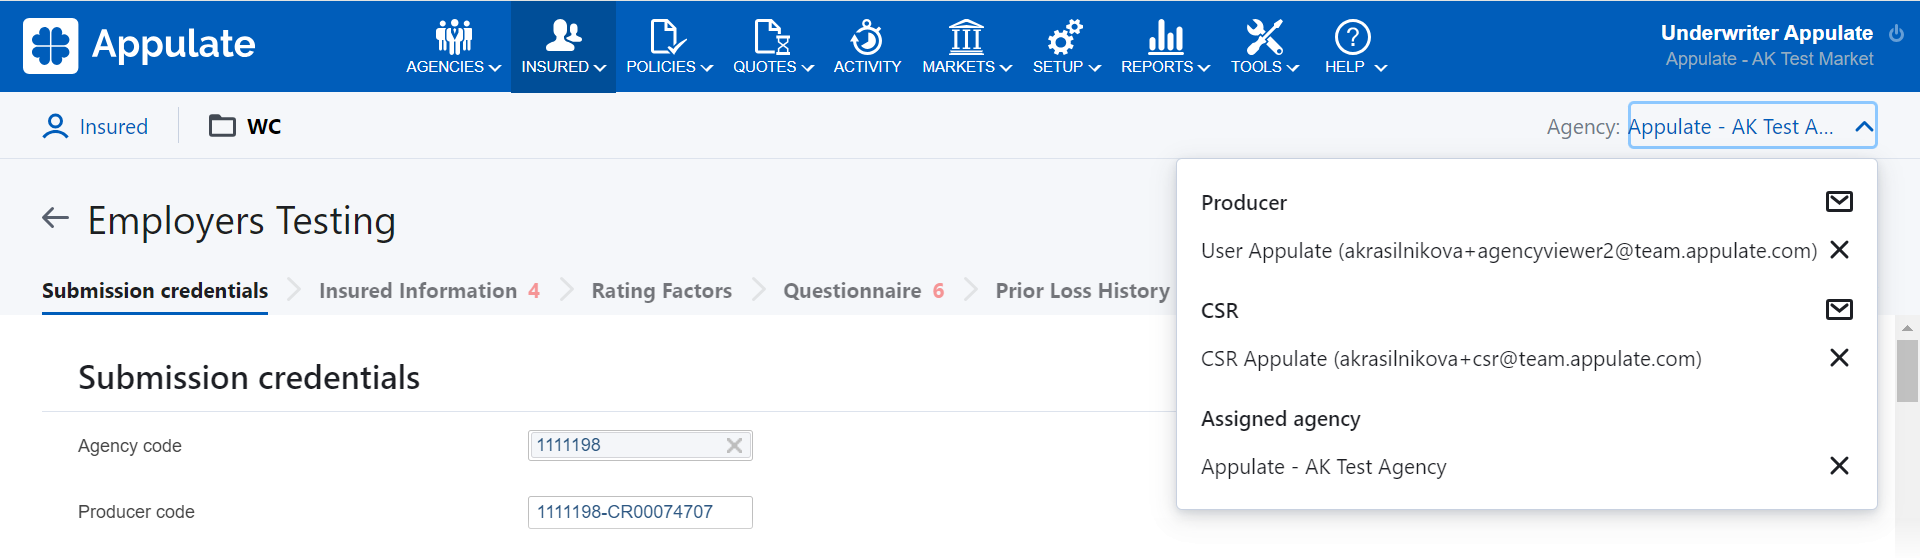Viewport: 1920px width, 559px height.
Task: Open the Markets bank icon menu
Action: (x=966, y=37)
